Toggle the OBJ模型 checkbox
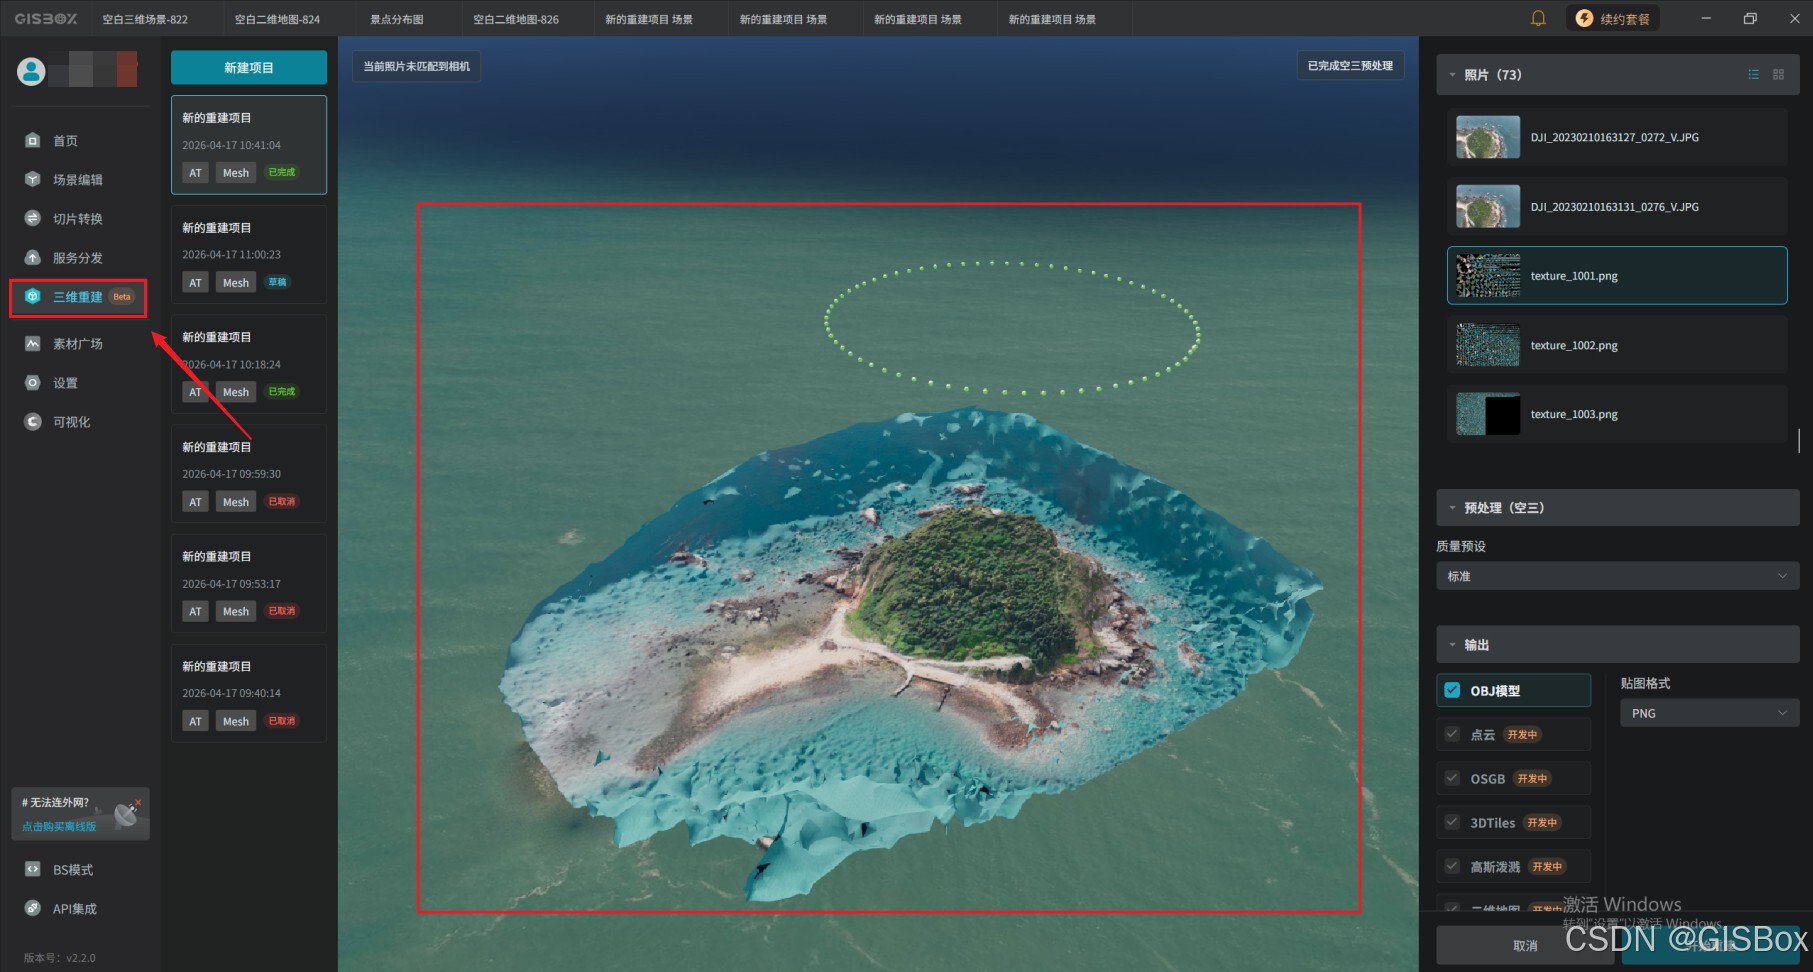Image resolution: width=1813 pixels, height=972 pixels. pyautogui.click(x=1452, y=690)
